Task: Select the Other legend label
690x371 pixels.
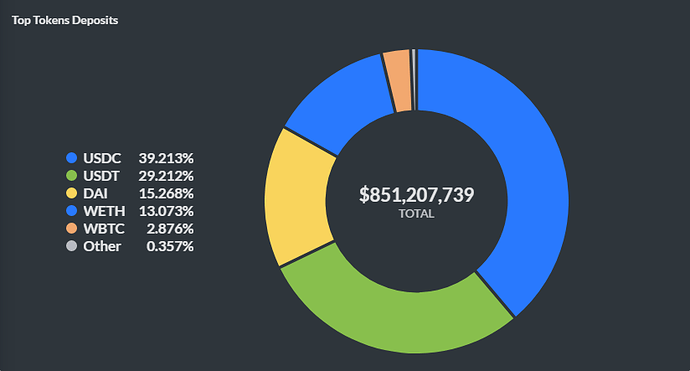Action: pyautogui.click(x=102, y=246)
